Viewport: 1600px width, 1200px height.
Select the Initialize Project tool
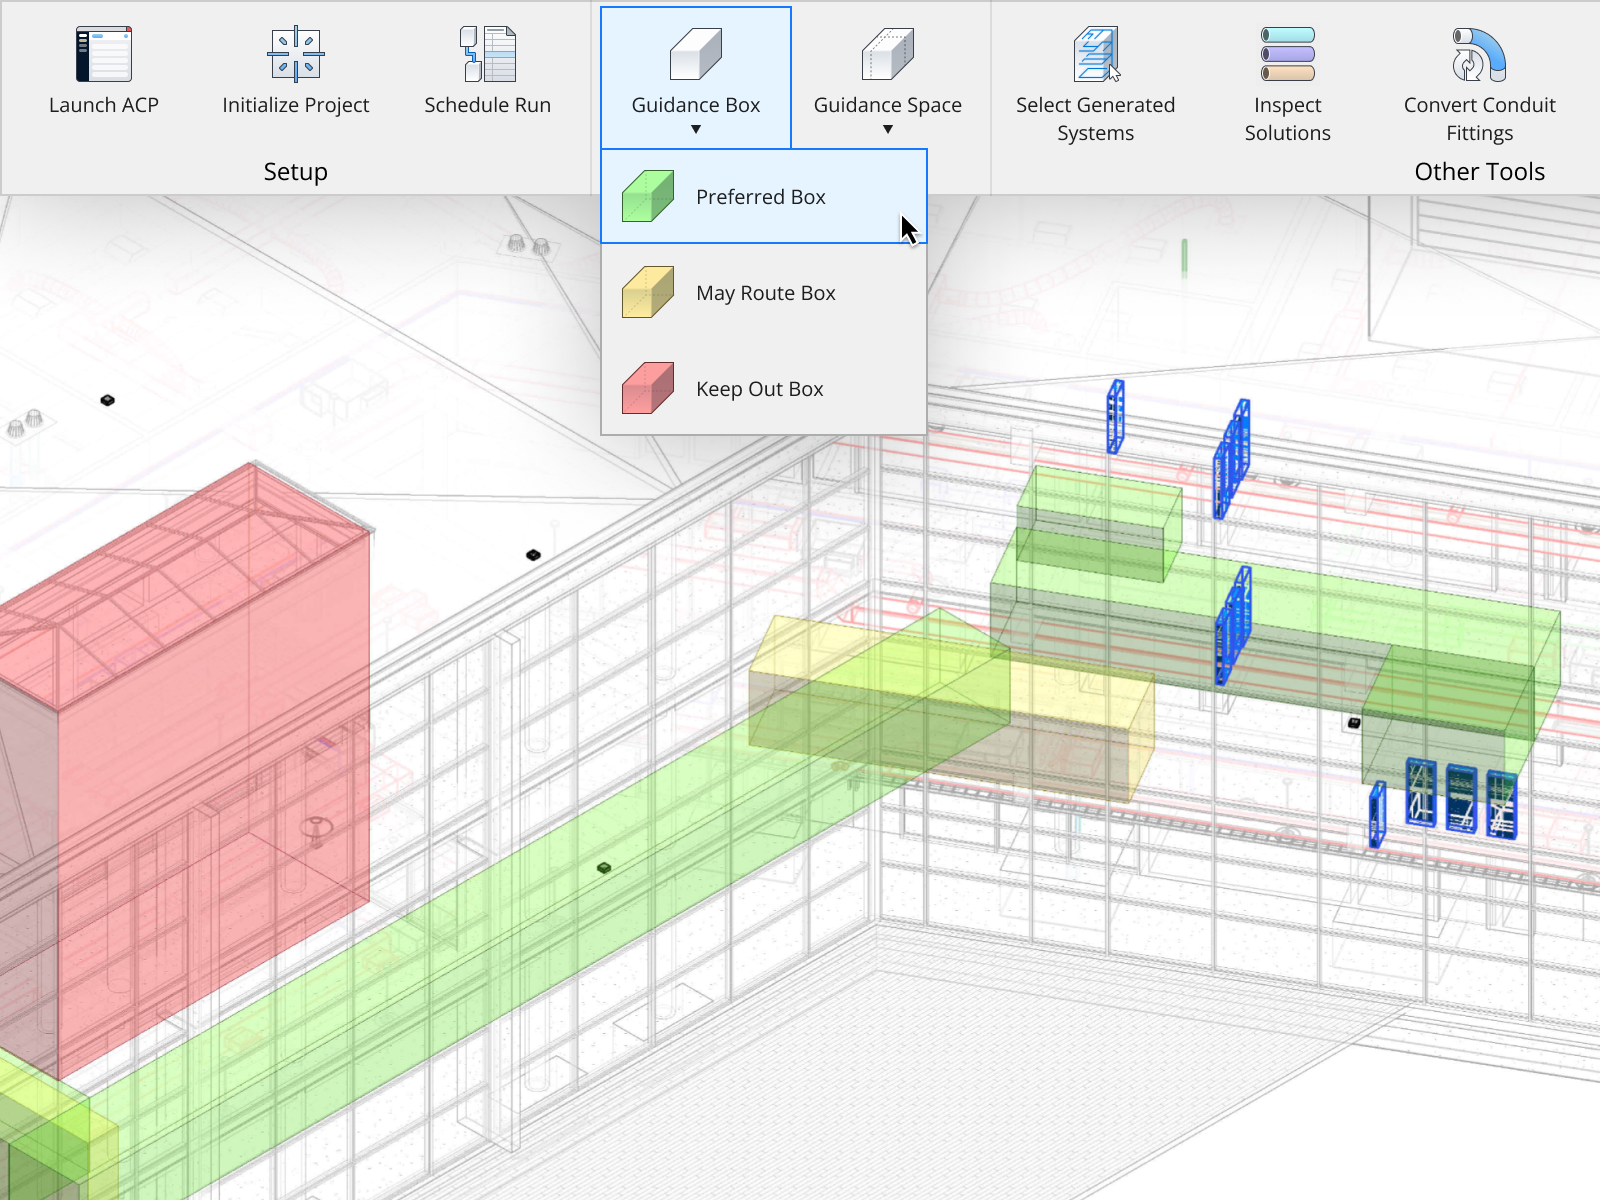pyautogui.click(x=295, y=55)
